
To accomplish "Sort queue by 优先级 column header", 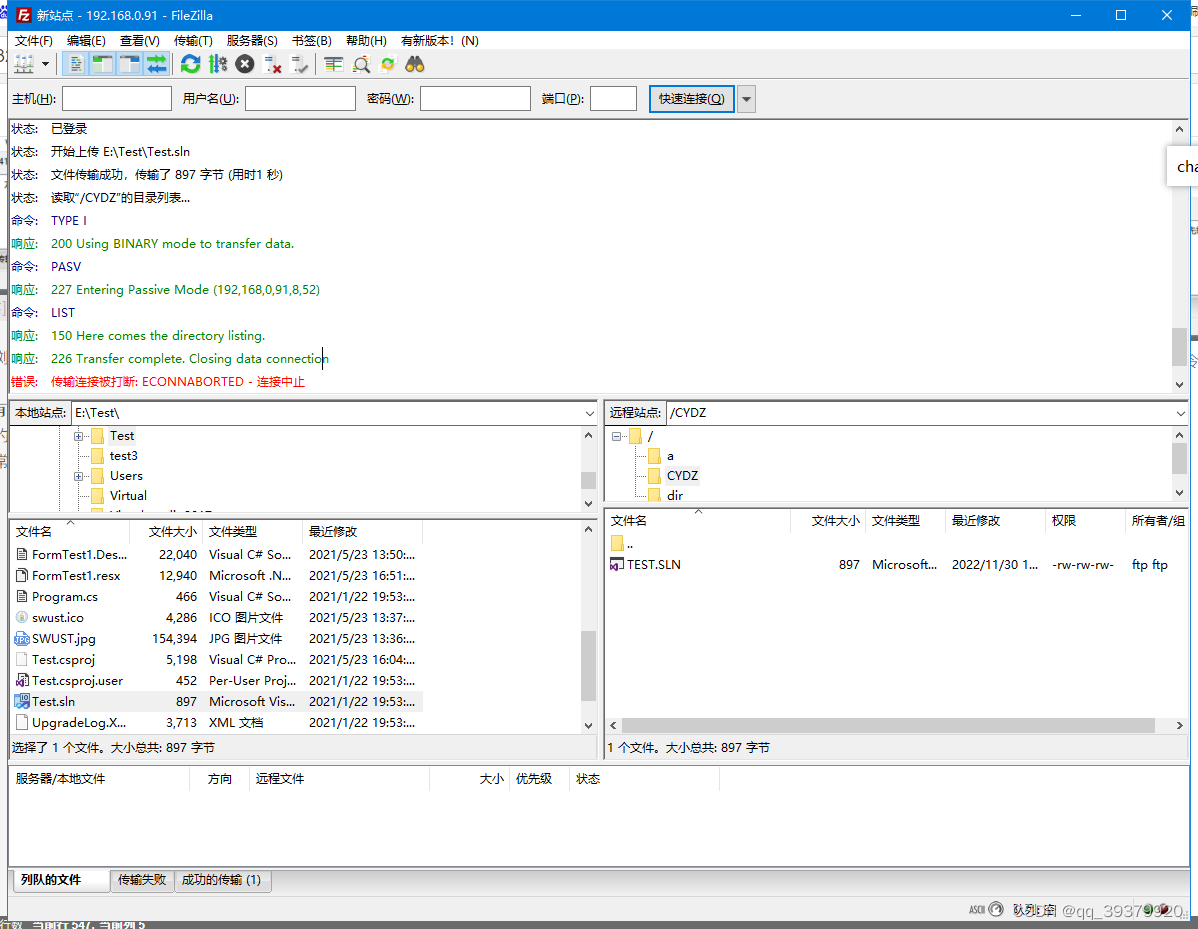I will (533, 779).
